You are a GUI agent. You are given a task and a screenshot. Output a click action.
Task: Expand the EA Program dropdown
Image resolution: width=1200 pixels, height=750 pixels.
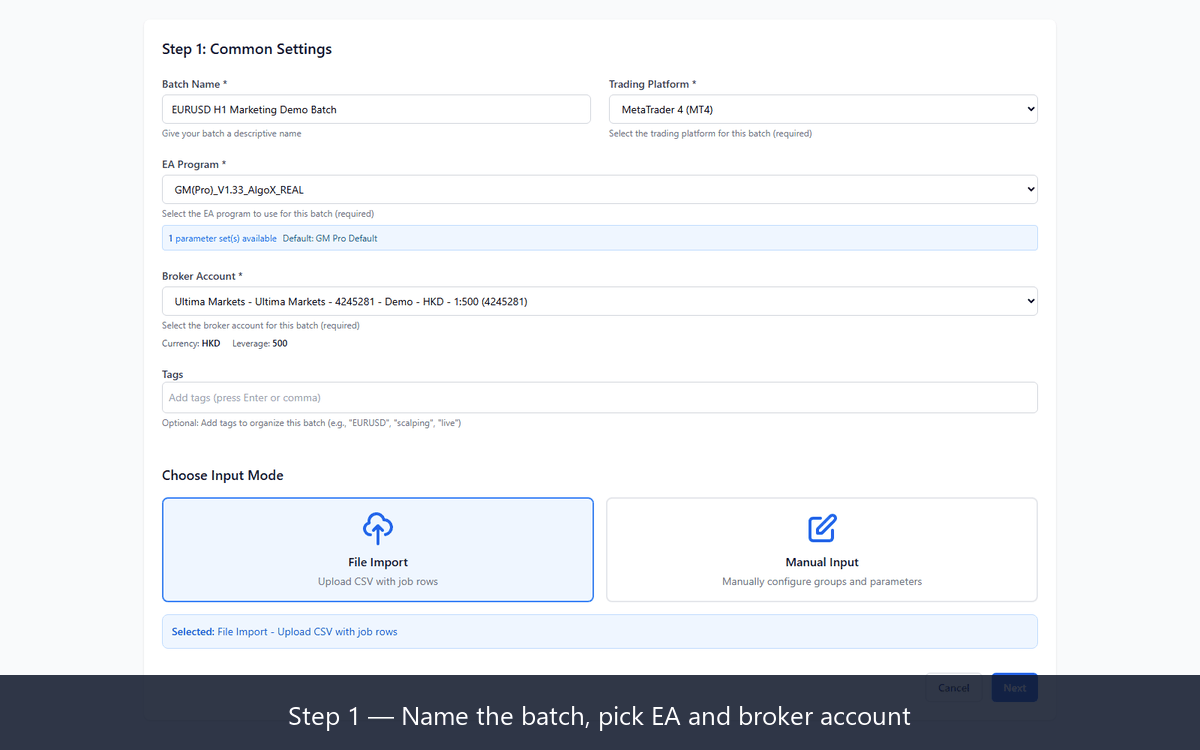(x=600, y=189)
